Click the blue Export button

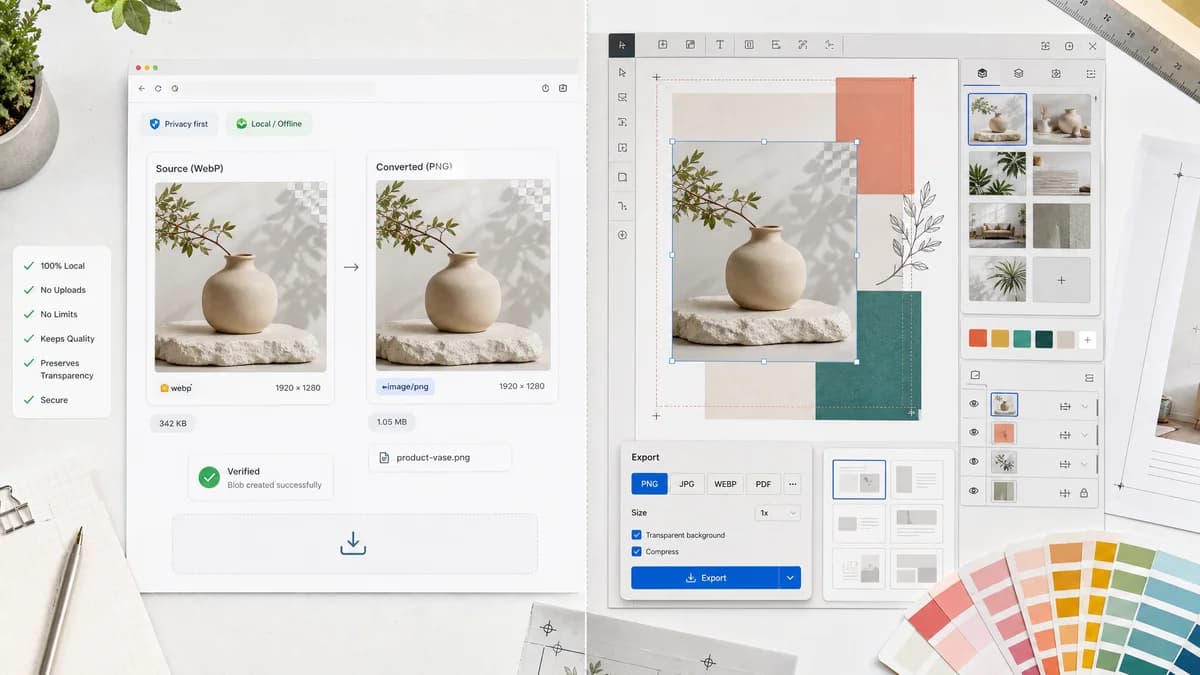click(705, 578)
